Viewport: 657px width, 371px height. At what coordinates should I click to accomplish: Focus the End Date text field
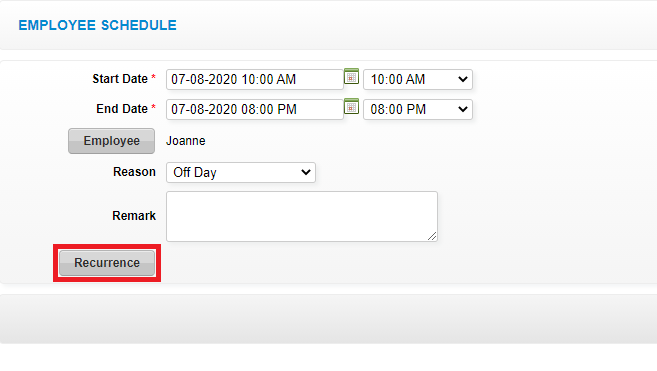255,109
